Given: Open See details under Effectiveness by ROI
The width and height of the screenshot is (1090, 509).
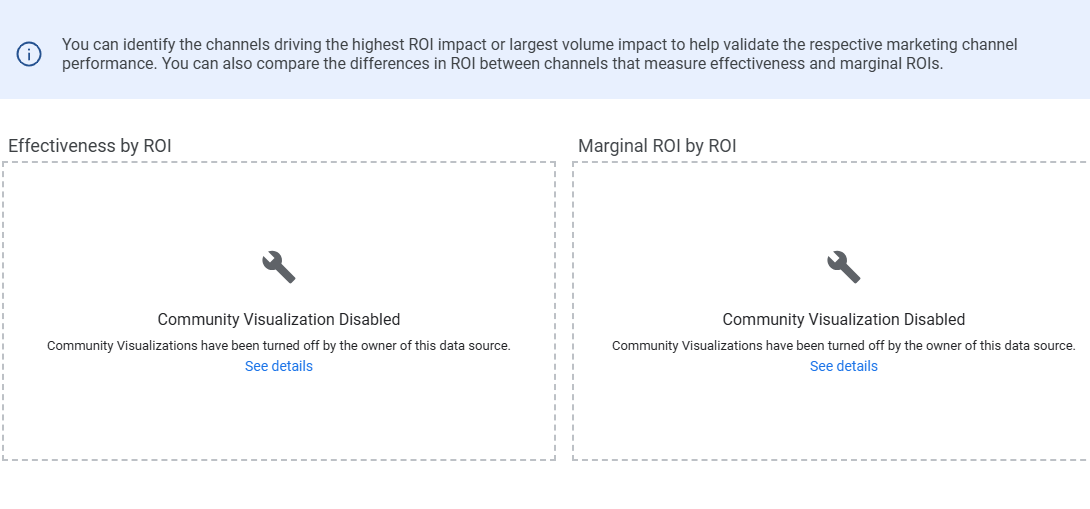Looking at the screenshot, I should pos(278,366).
